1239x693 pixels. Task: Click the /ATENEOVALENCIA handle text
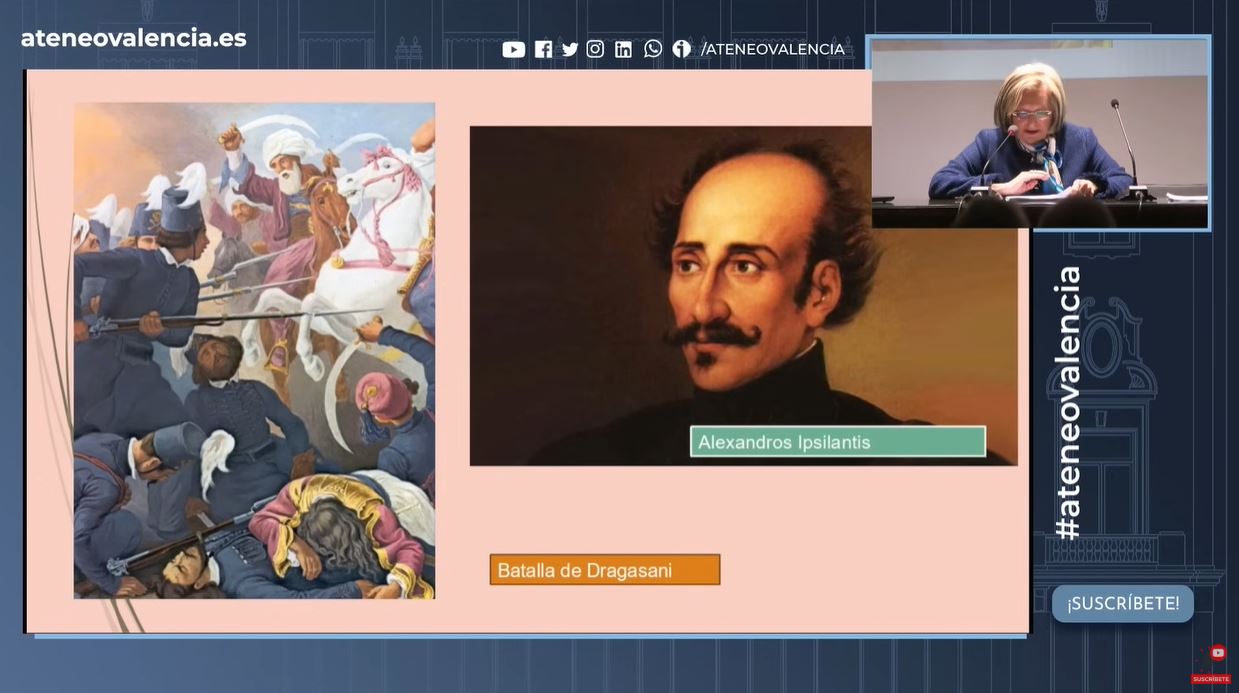[x=773, y=49]
